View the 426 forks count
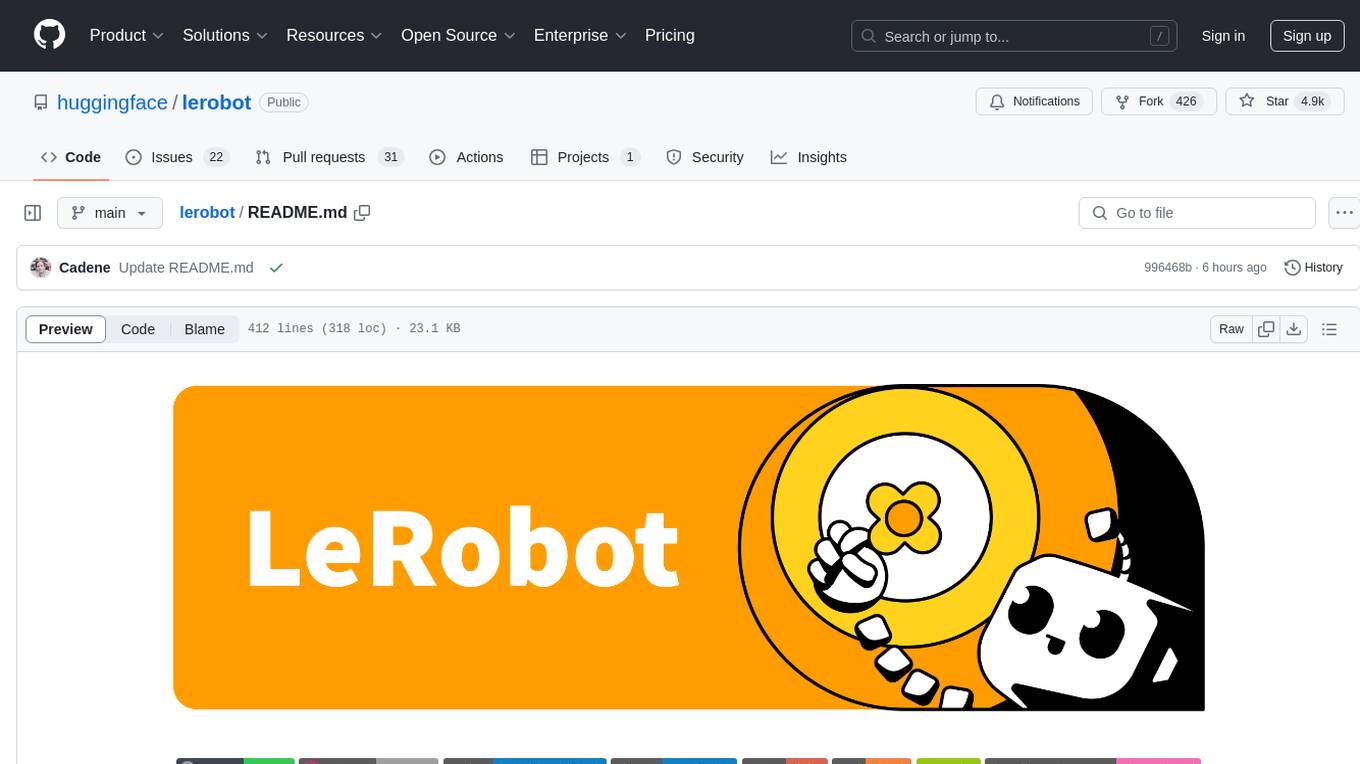1360x764 pixels. (x=1187, y=102)
